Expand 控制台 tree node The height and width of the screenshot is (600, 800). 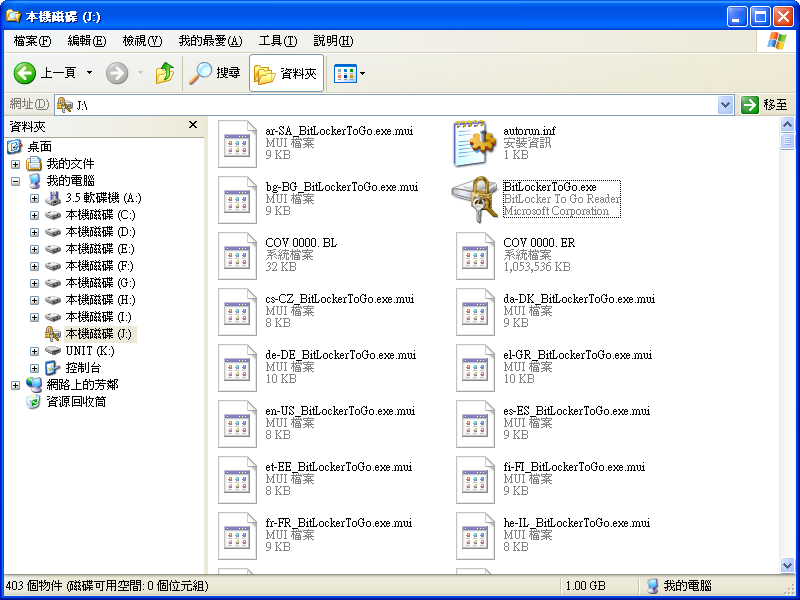tap(34, 368)
